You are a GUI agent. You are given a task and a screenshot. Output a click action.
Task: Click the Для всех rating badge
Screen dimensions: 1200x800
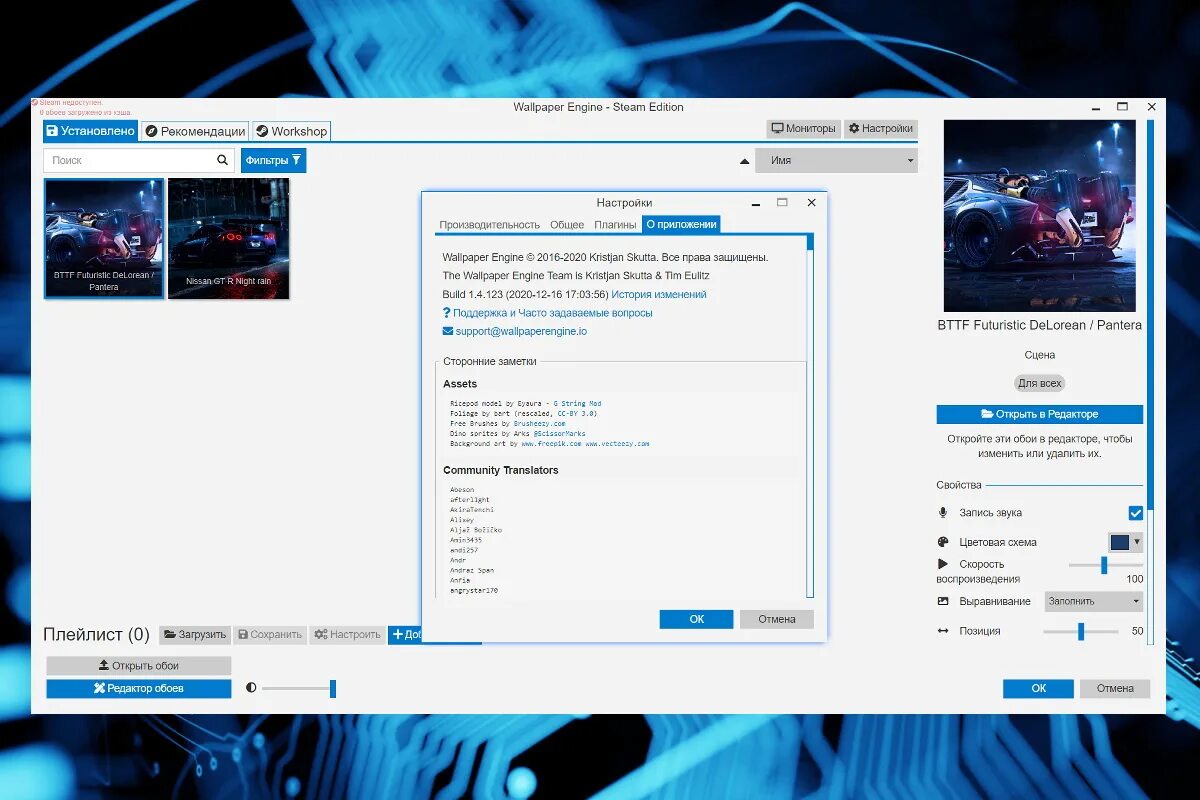click(x=1040, y=383)
